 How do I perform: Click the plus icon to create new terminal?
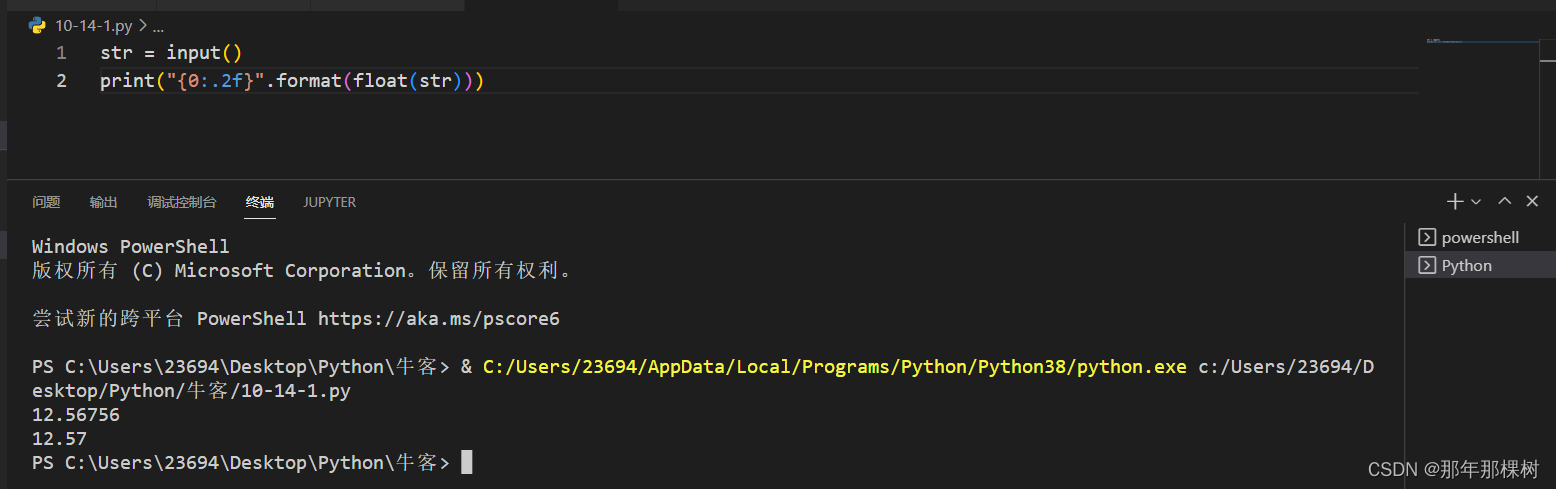[1455, 202]
